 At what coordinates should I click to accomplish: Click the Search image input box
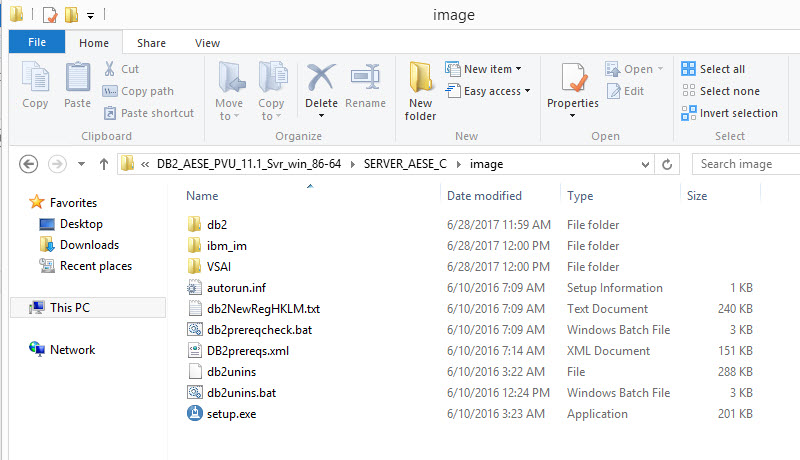click(746, 164)
